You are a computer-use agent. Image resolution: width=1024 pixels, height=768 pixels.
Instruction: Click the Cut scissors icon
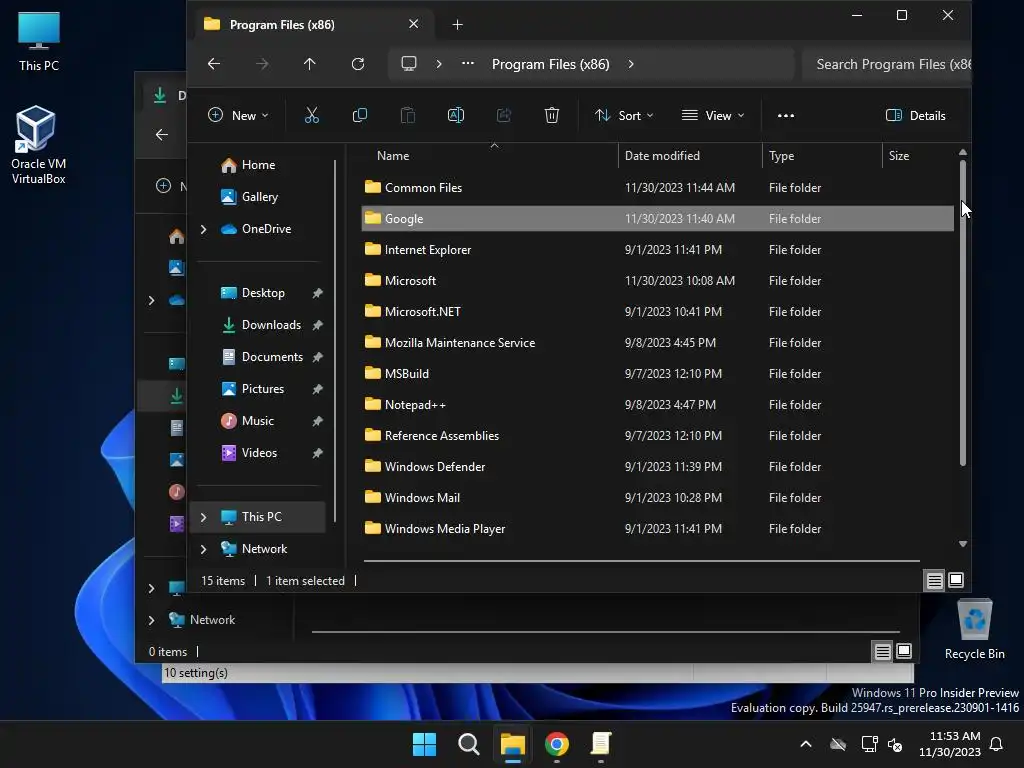(312, 116)
